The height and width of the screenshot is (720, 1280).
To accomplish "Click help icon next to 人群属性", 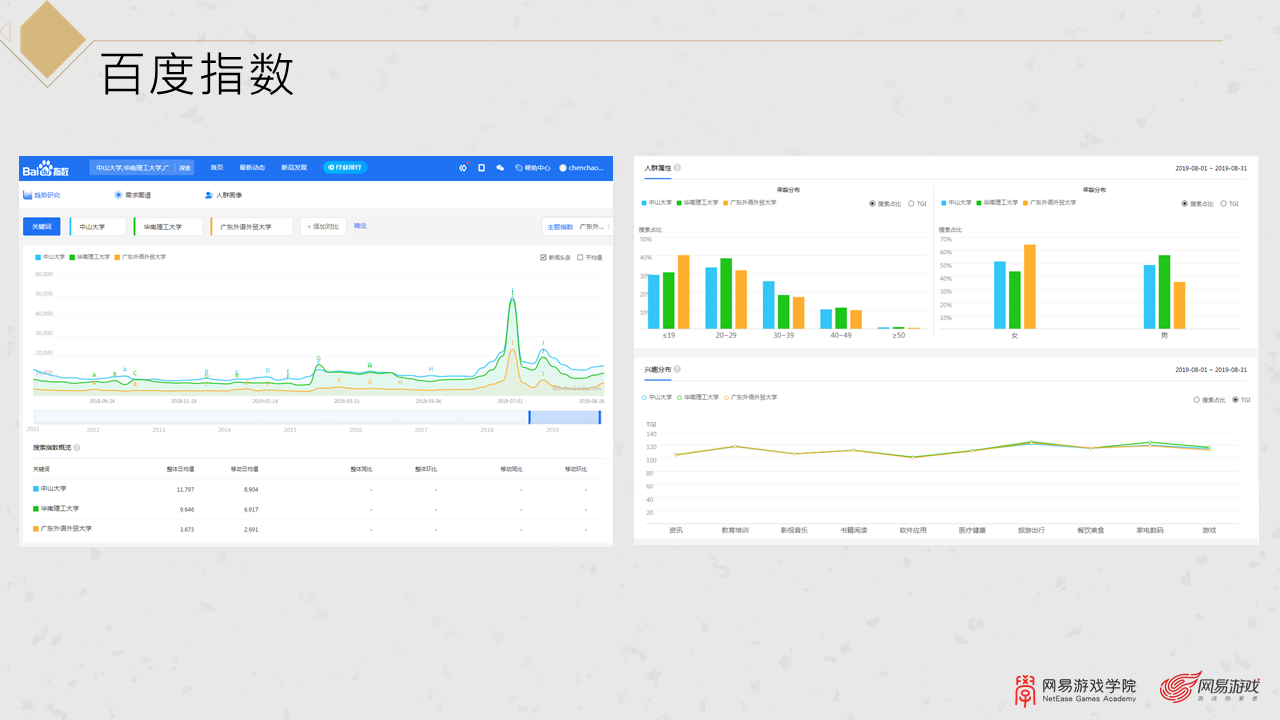I will pos(677,168).
